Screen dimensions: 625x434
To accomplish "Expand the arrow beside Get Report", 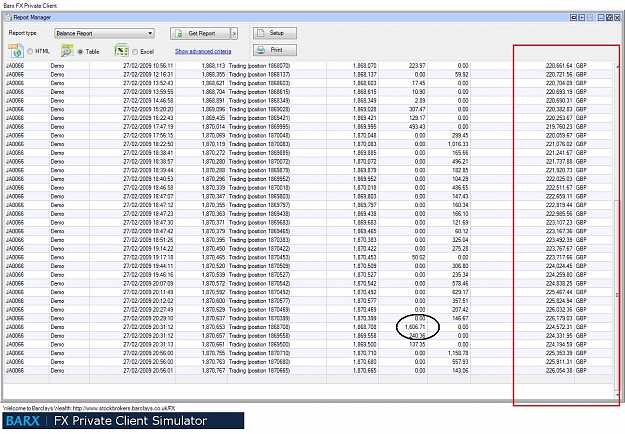I will pyautogui.click(x=234, y=33).
